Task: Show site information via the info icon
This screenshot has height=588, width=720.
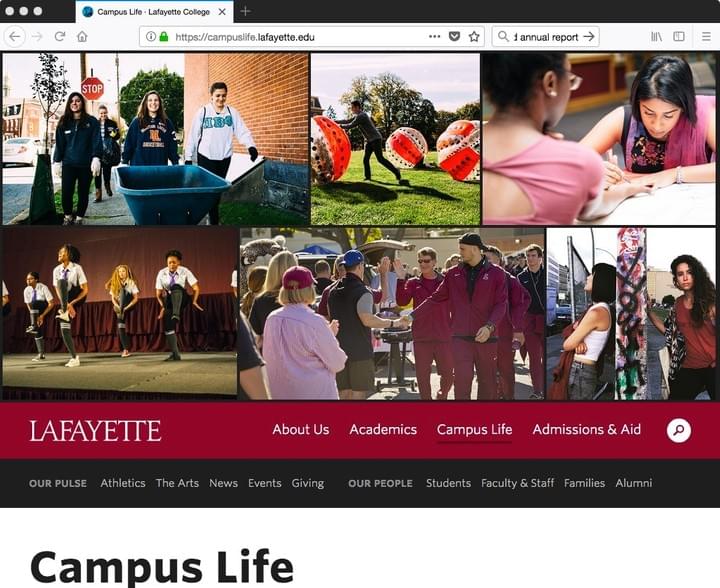Action: 151,37
